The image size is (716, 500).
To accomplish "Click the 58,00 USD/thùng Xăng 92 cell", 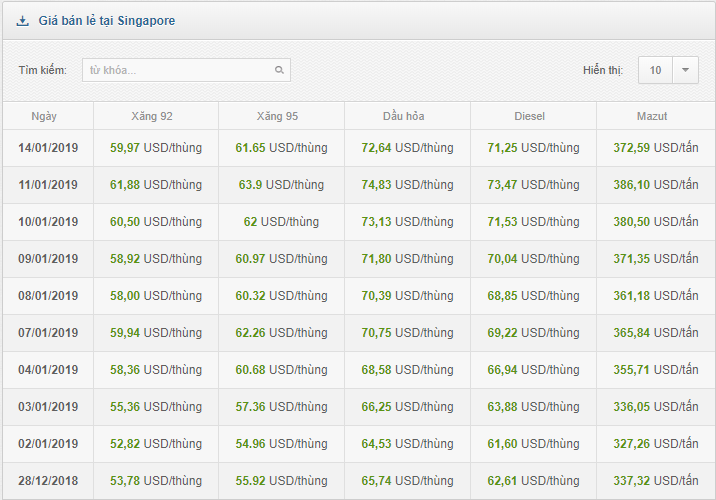I will click(156, 296).
